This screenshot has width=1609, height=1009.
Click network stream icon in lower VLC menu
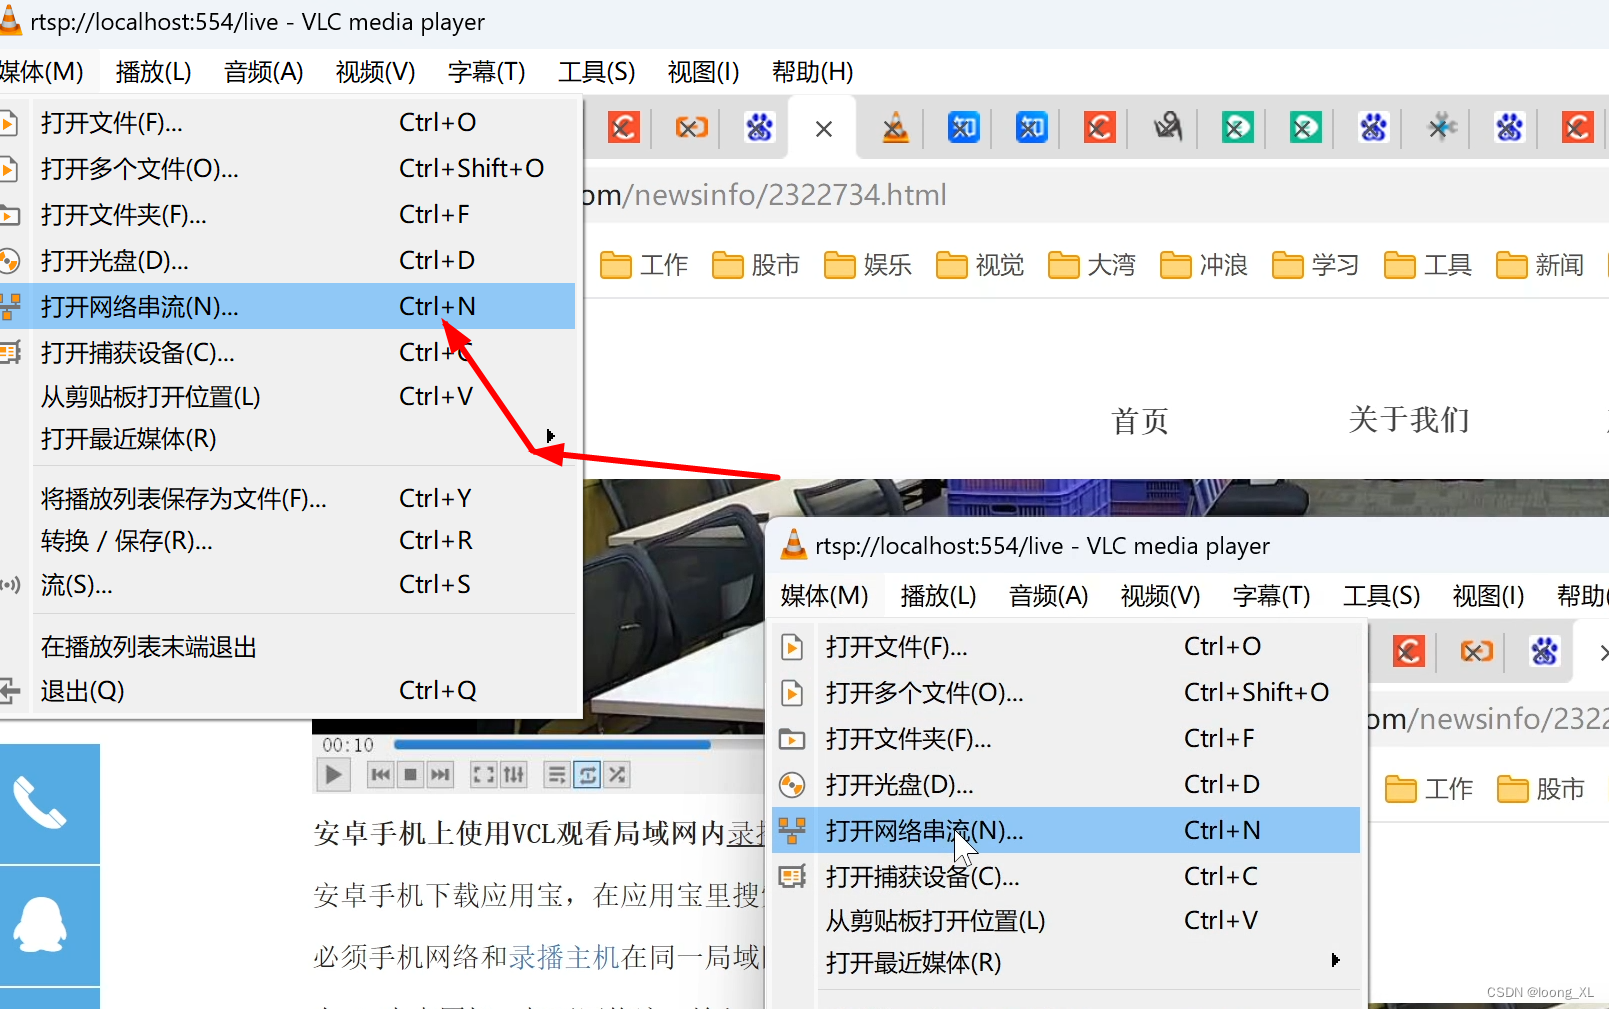[792, 830]
